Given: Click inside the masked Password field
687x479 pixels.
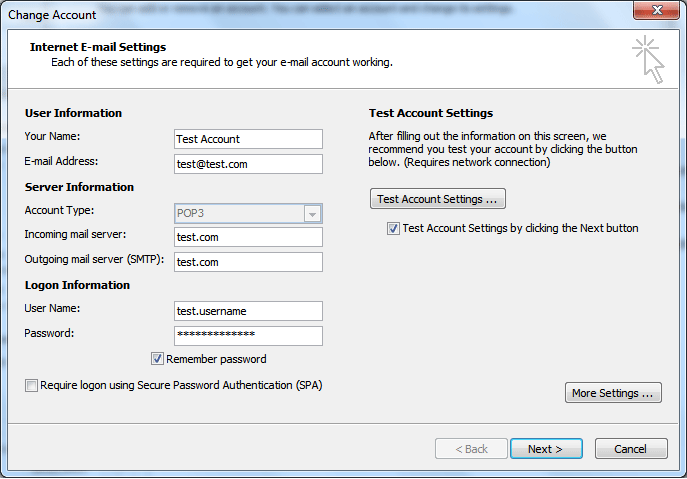Looking at the screenshot, I should coord(248,335).
